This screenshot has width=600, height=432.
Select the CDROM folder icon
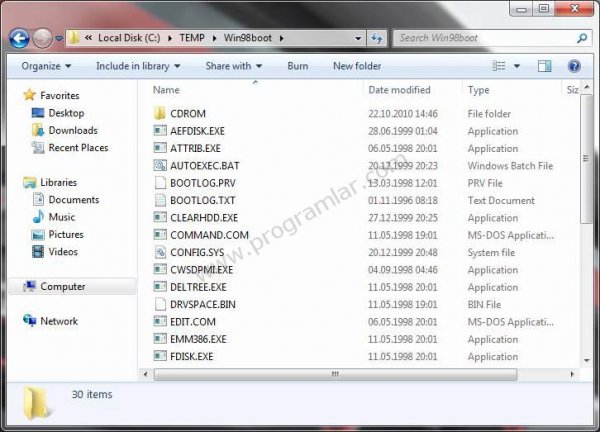[x=160, y=113]
